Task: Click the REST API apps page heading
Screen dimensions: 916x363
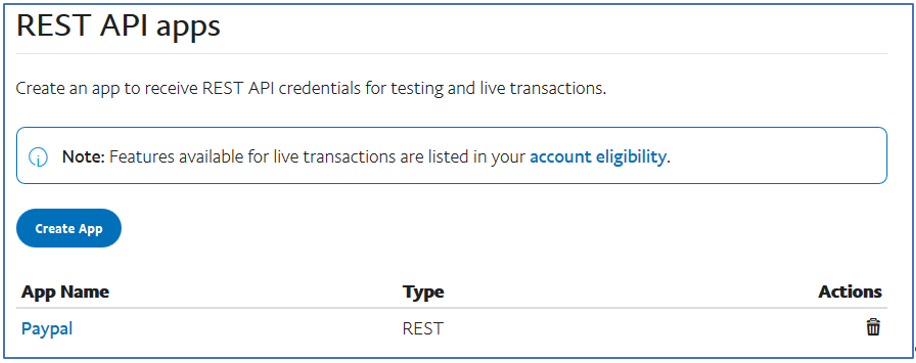Action: tap(119, 26)
